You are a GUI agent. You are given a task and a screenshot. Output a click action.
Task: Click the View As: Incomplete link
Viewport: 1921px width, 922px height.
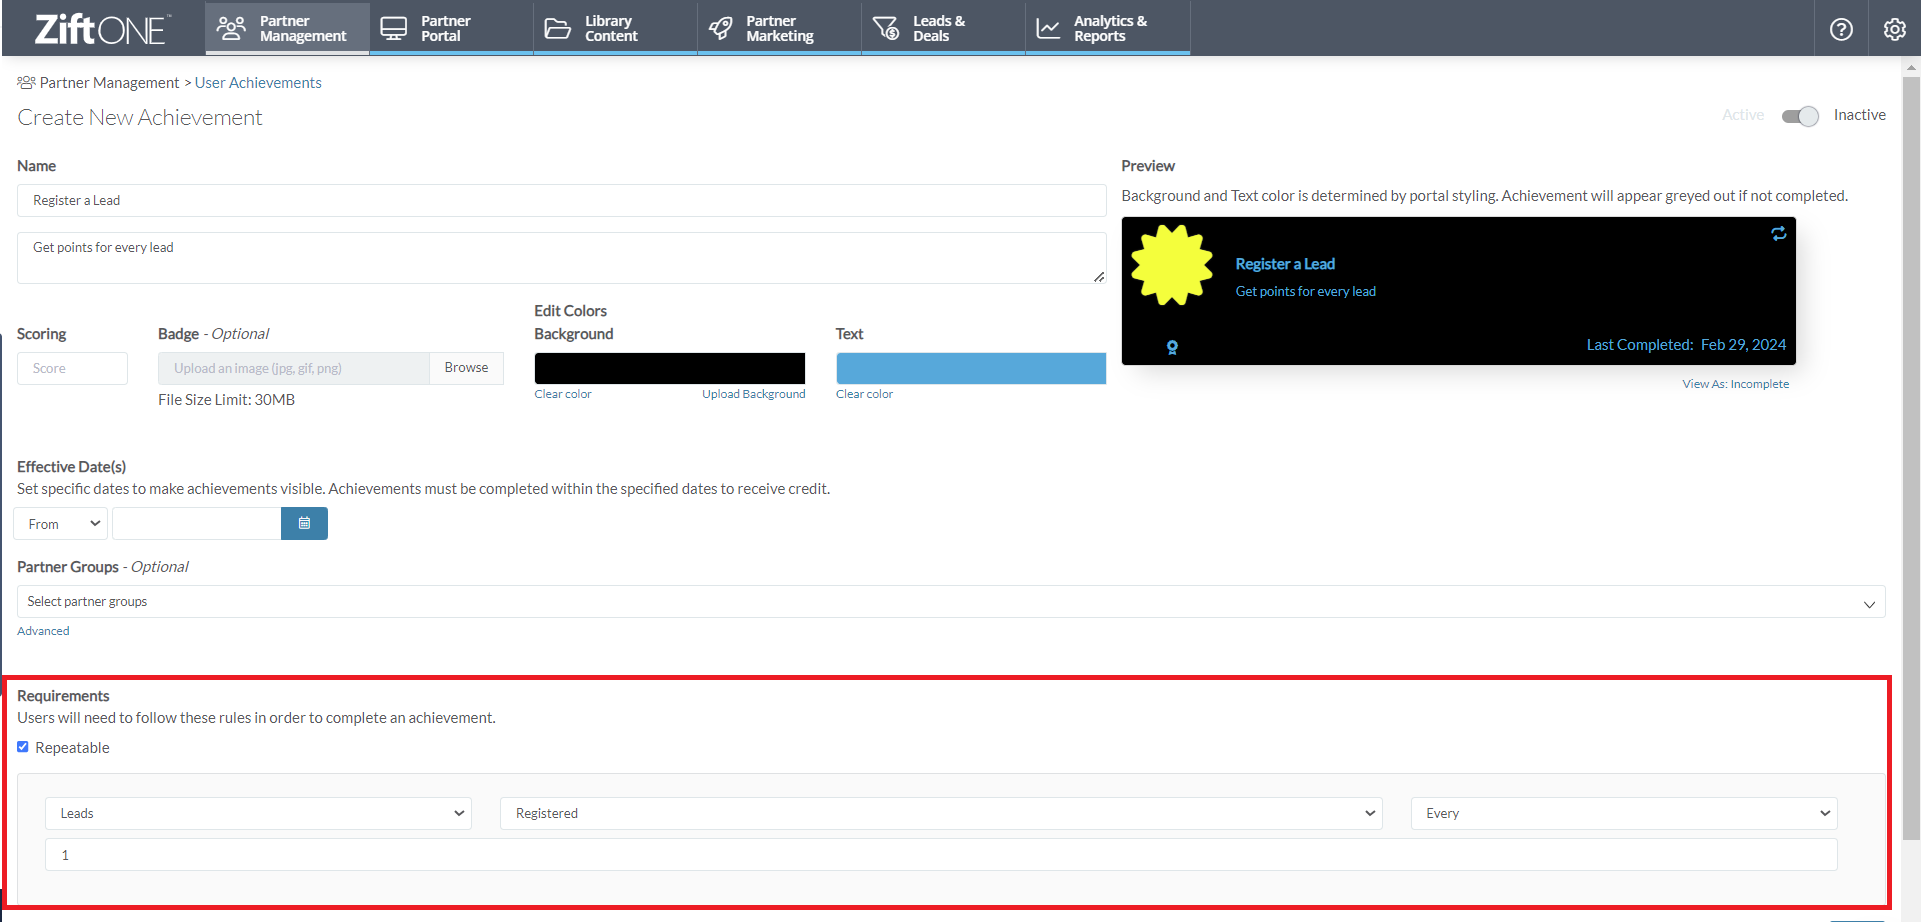[1736, 384]
